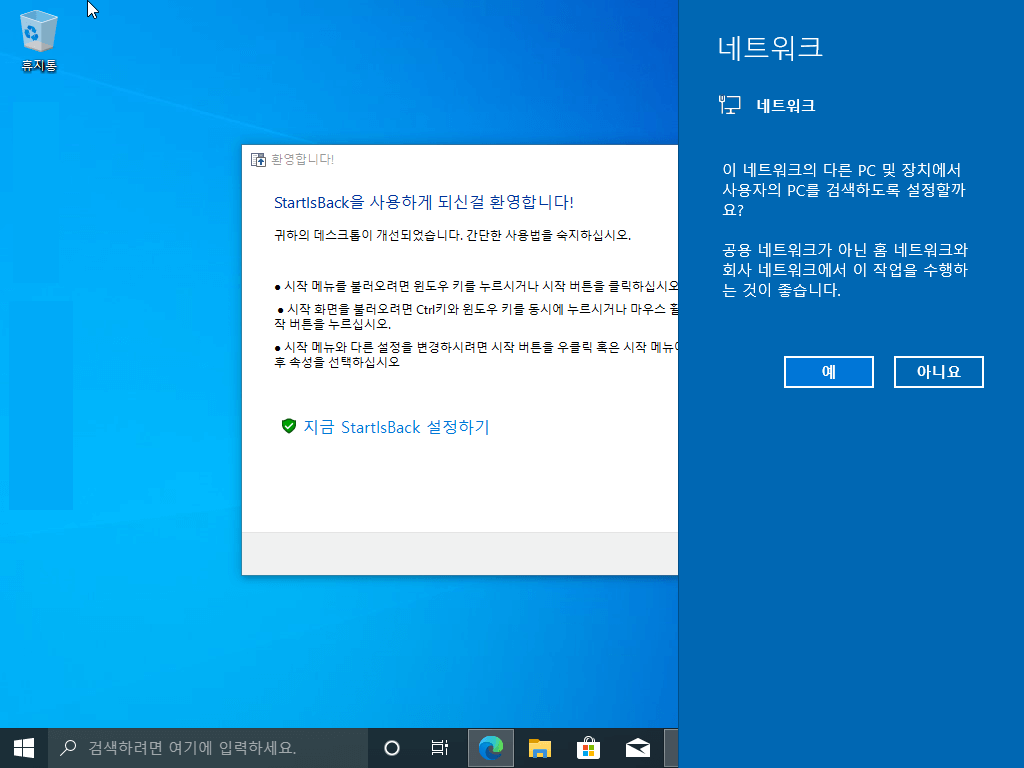Open 지금 StartIsBack 설정하기 link

pyautogui.click(x=396, y=427)
